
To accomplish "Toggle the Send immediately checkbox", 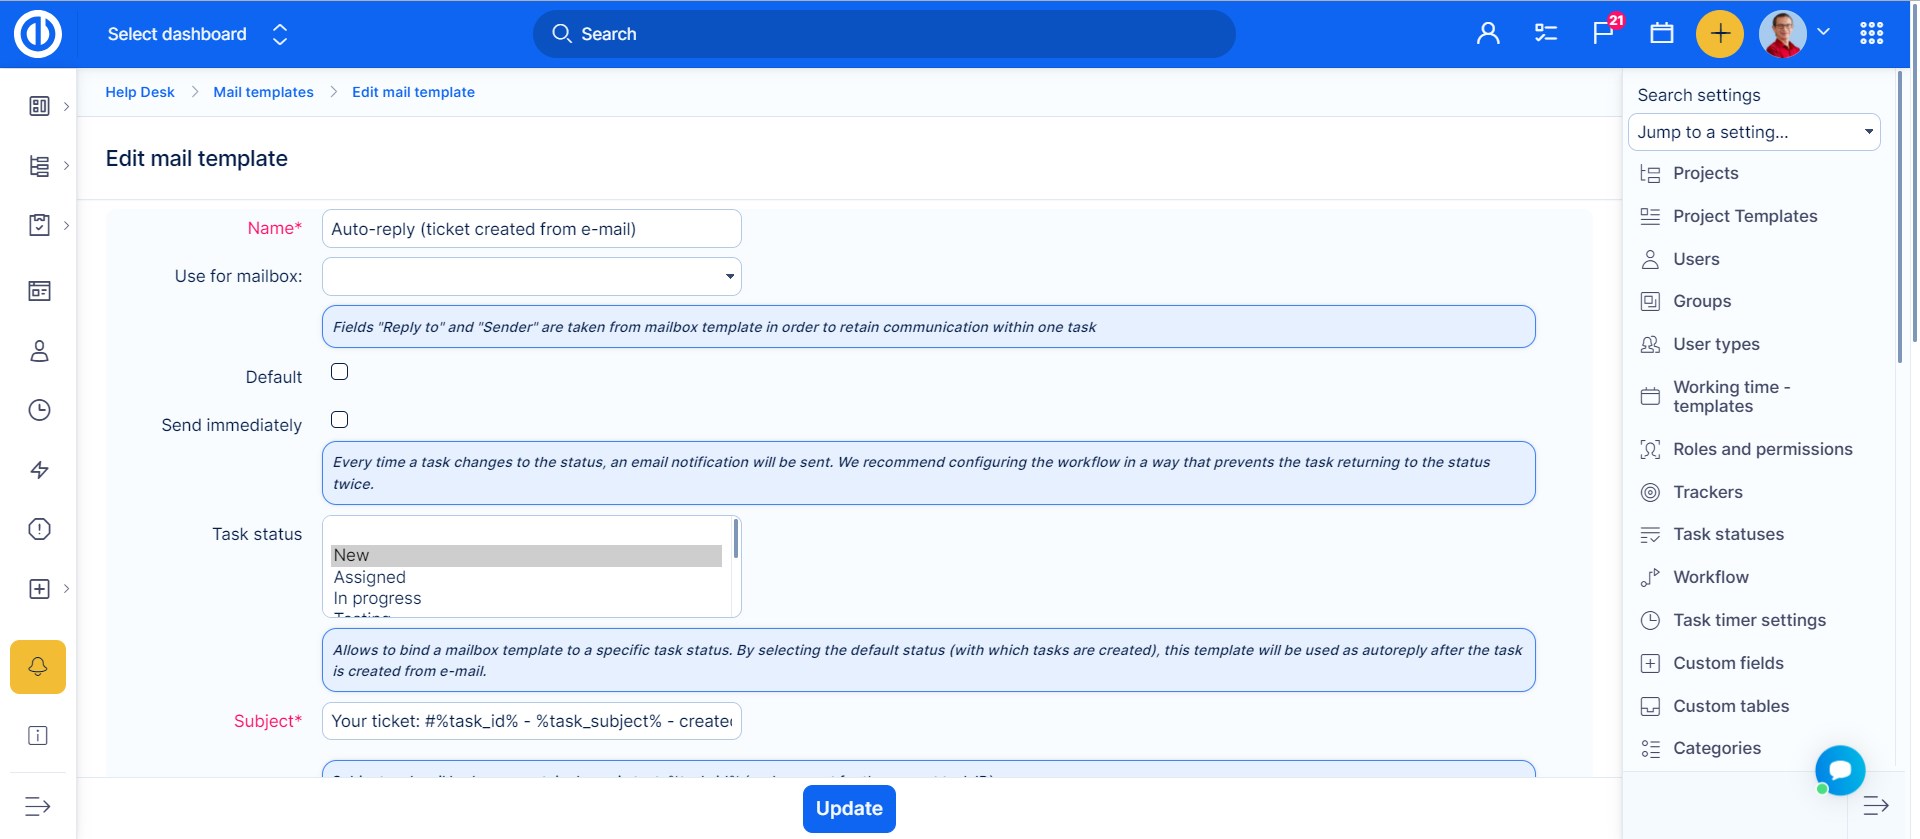I will click(x=340, y=420).
